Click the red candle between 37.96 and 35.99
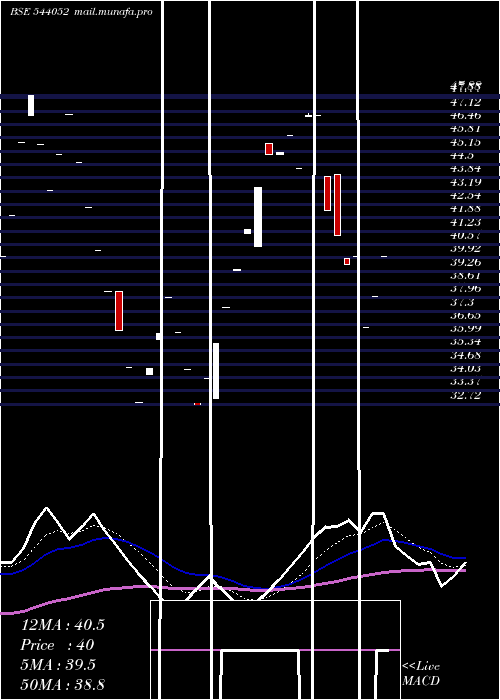This screenshot has height=700, width=500. pos(119,311)
